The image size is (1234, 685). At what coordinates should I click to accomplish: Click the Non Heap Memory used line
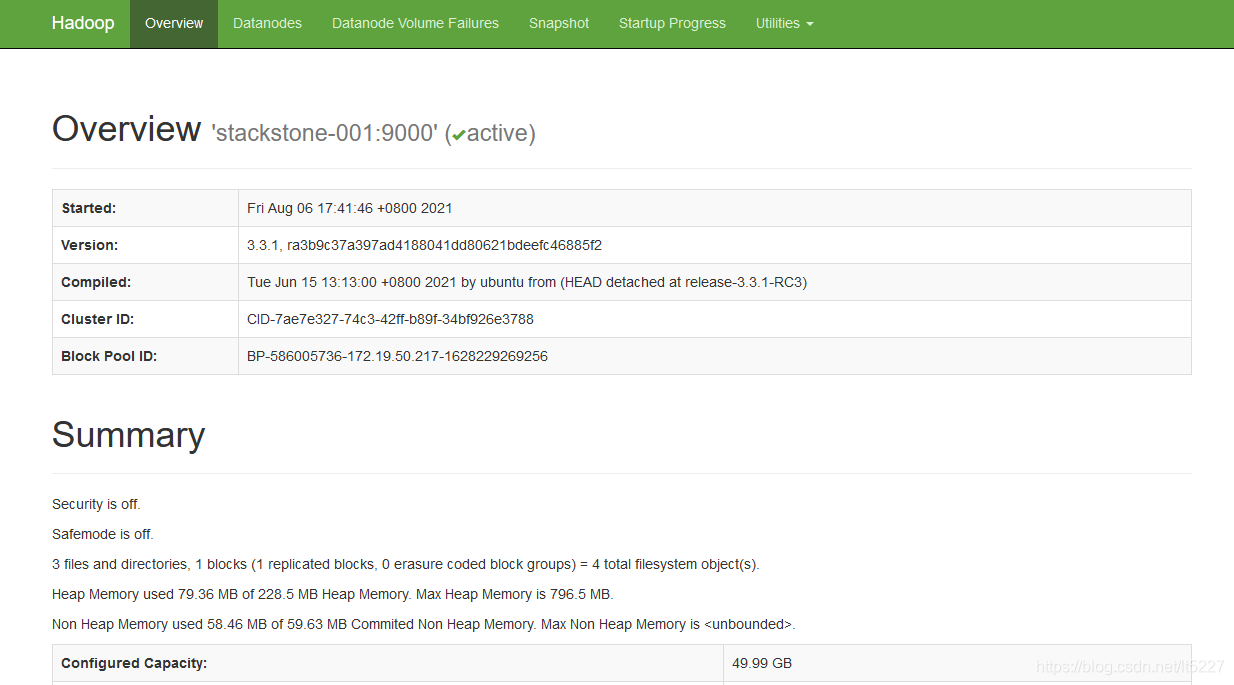[x=424, y=624]
